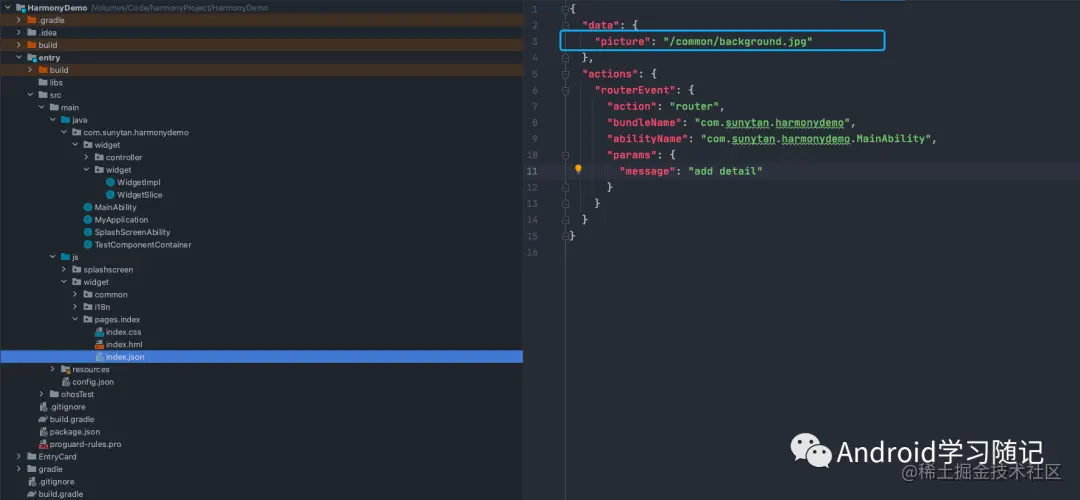Click the /Volumes/Code/harmonyProject/HarmonyDemo path text
The image size is (1080, 500).
point(180,8)
